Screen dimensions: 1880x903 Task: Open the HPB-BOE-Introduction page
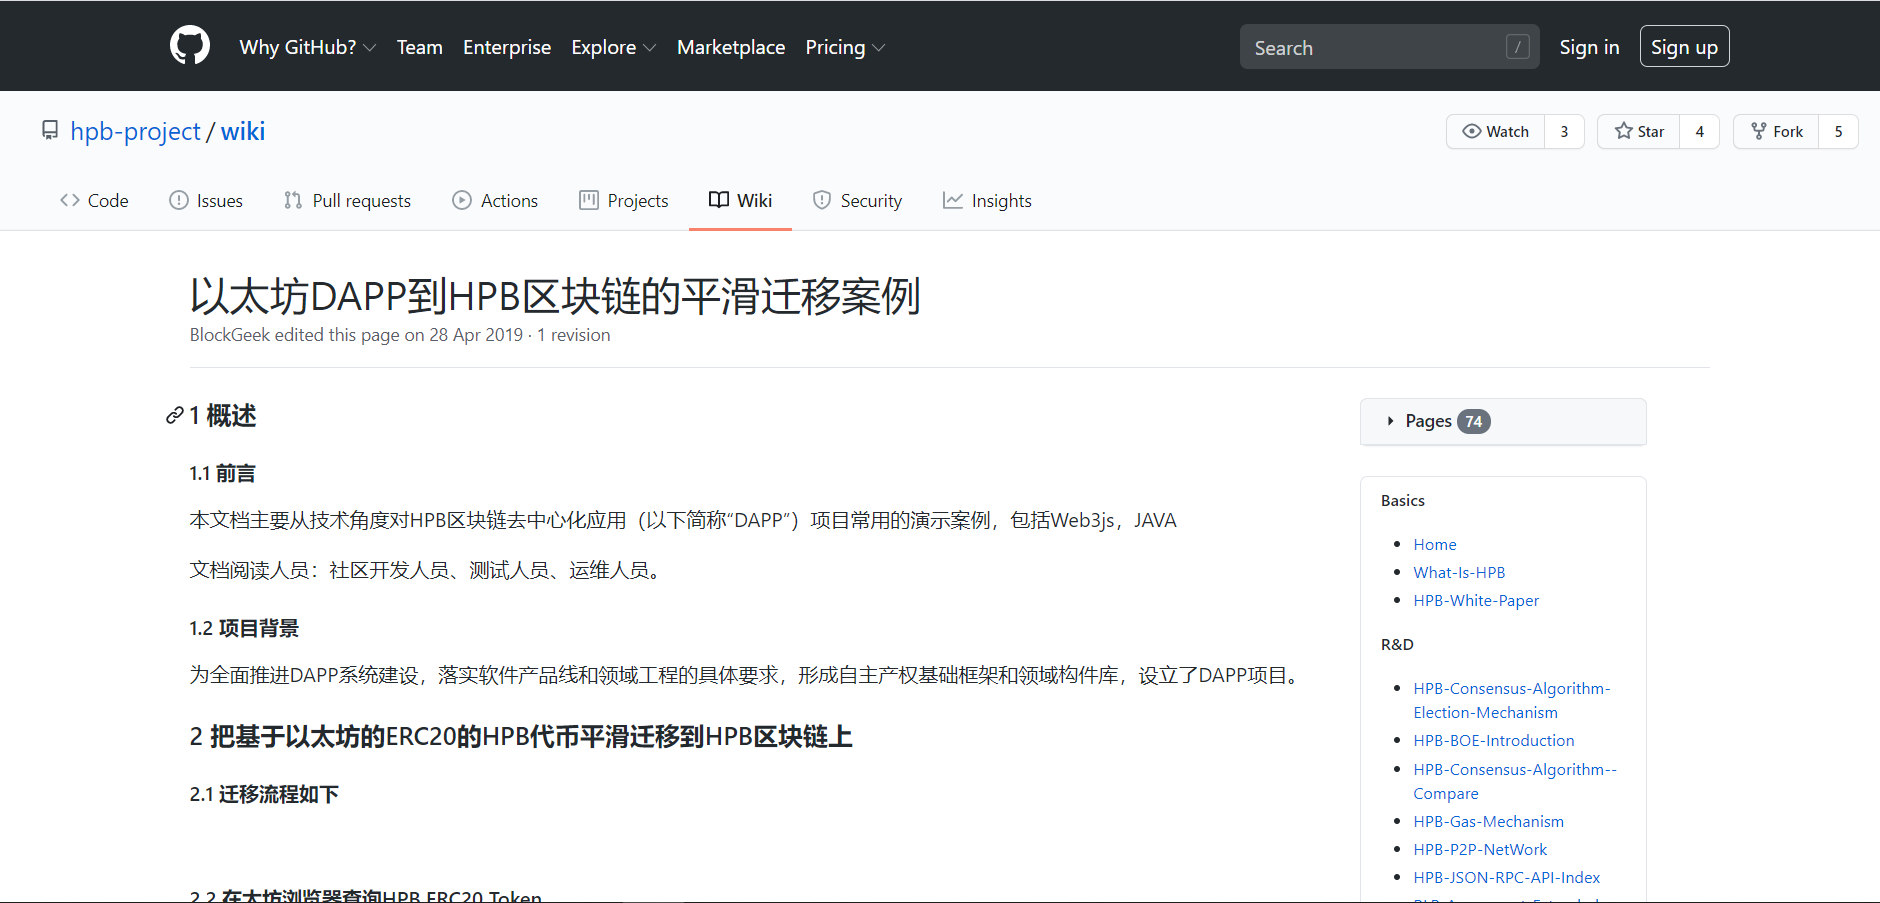click(x=1494, y=740)
